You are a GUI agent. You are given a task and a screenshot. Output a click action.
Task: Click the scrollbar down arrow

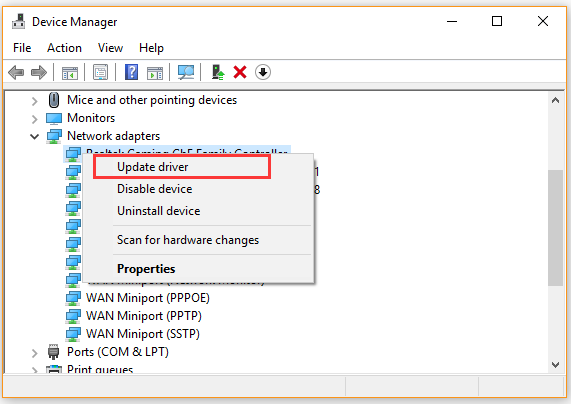(x=555, y=364)
